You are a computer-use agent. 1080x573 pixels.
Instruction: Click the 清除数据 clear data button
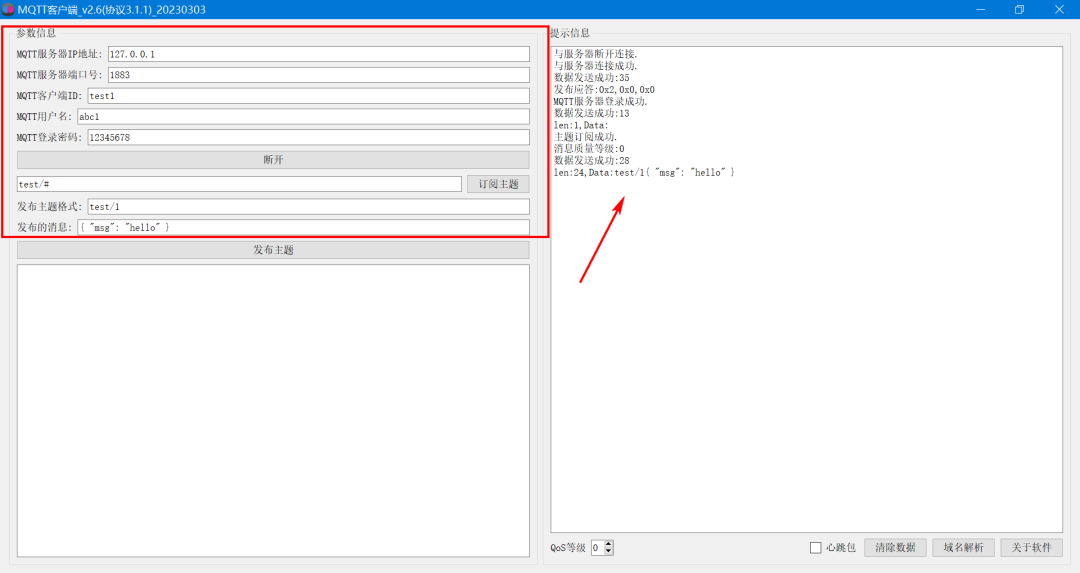895,548
